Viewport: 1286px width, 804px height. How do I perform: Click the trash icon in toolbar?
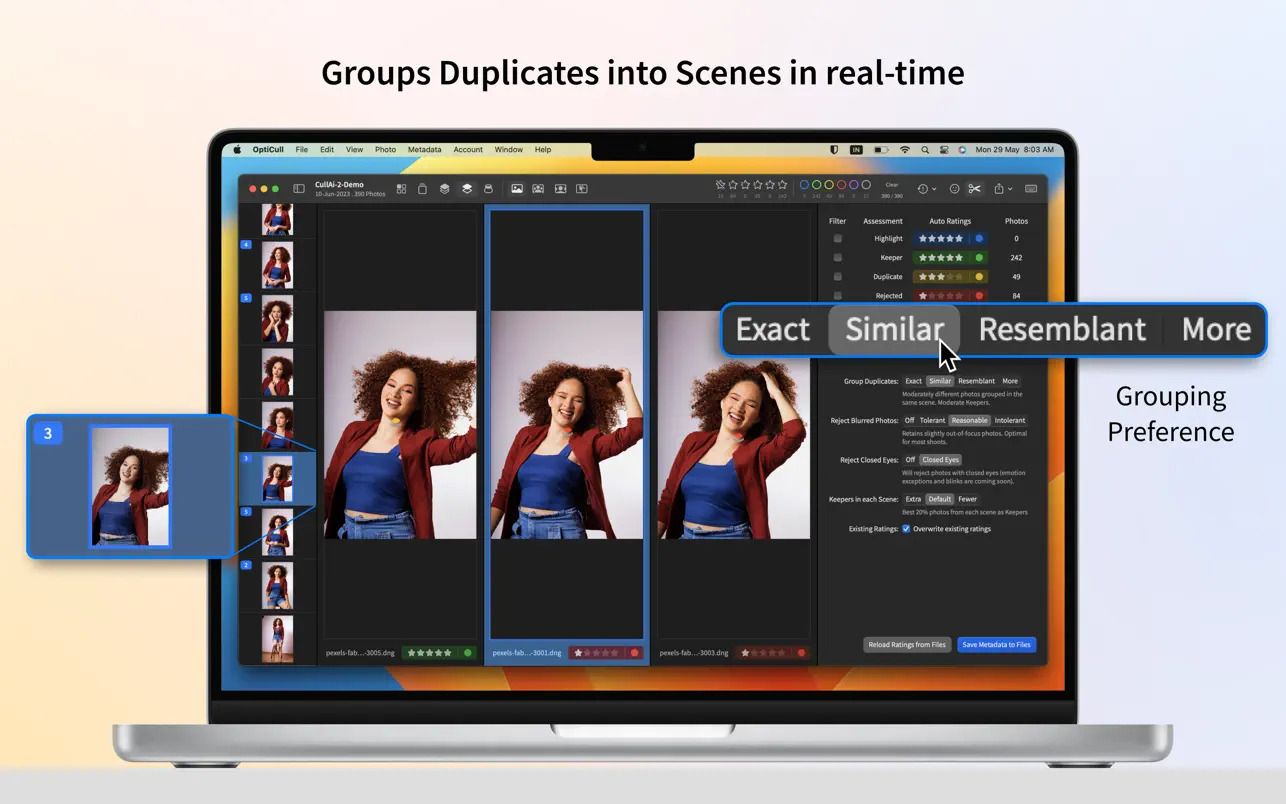tap(422, 189)
